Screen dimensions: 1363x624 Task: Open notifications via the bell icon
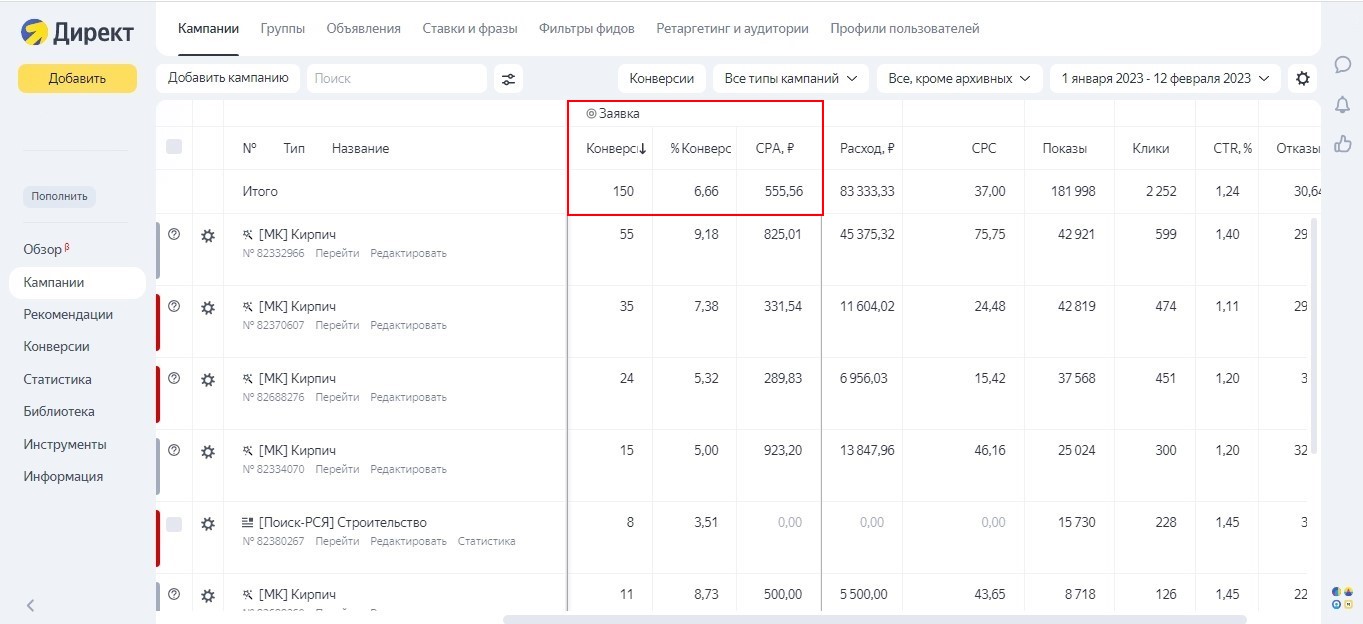coord(1342,104)
